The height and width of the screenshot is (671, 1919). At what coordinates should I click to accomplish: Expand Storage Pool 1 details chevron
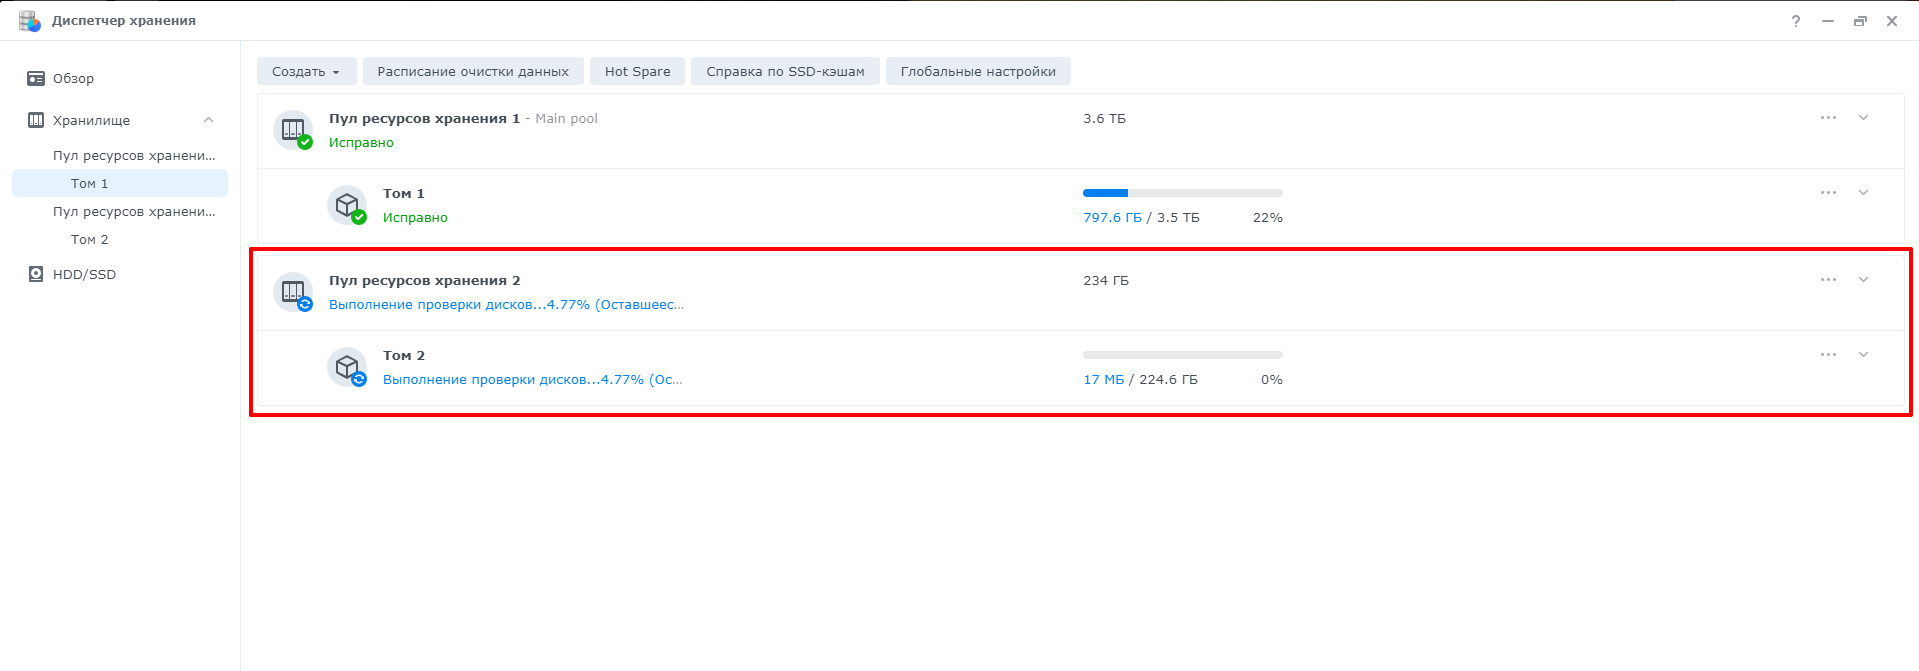(x=1864, y=117)
